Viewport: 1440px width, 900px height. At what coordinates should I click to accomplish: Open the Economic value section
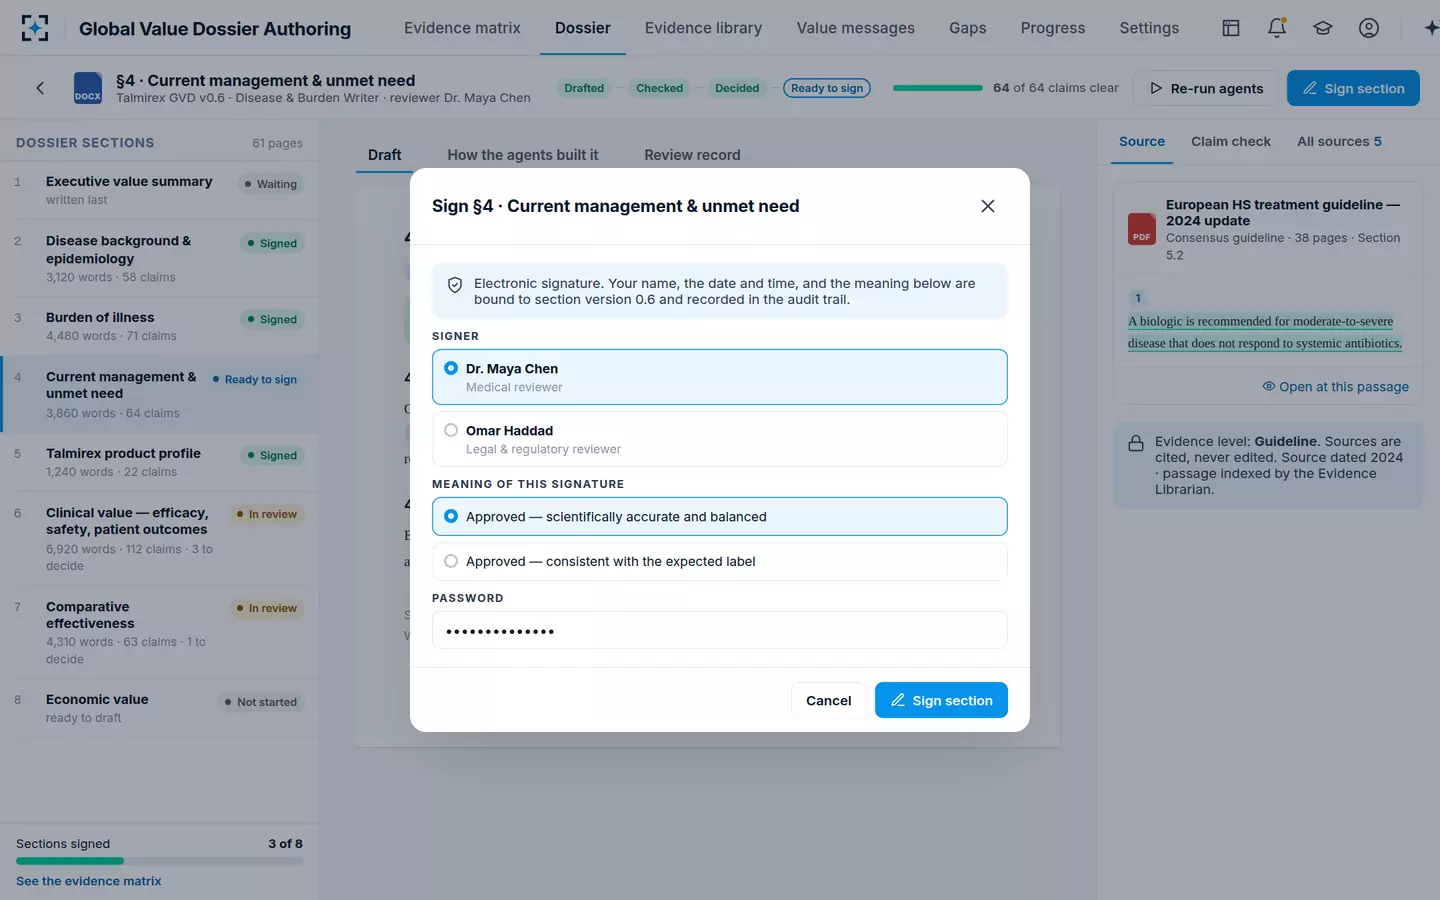coord(160,708)
